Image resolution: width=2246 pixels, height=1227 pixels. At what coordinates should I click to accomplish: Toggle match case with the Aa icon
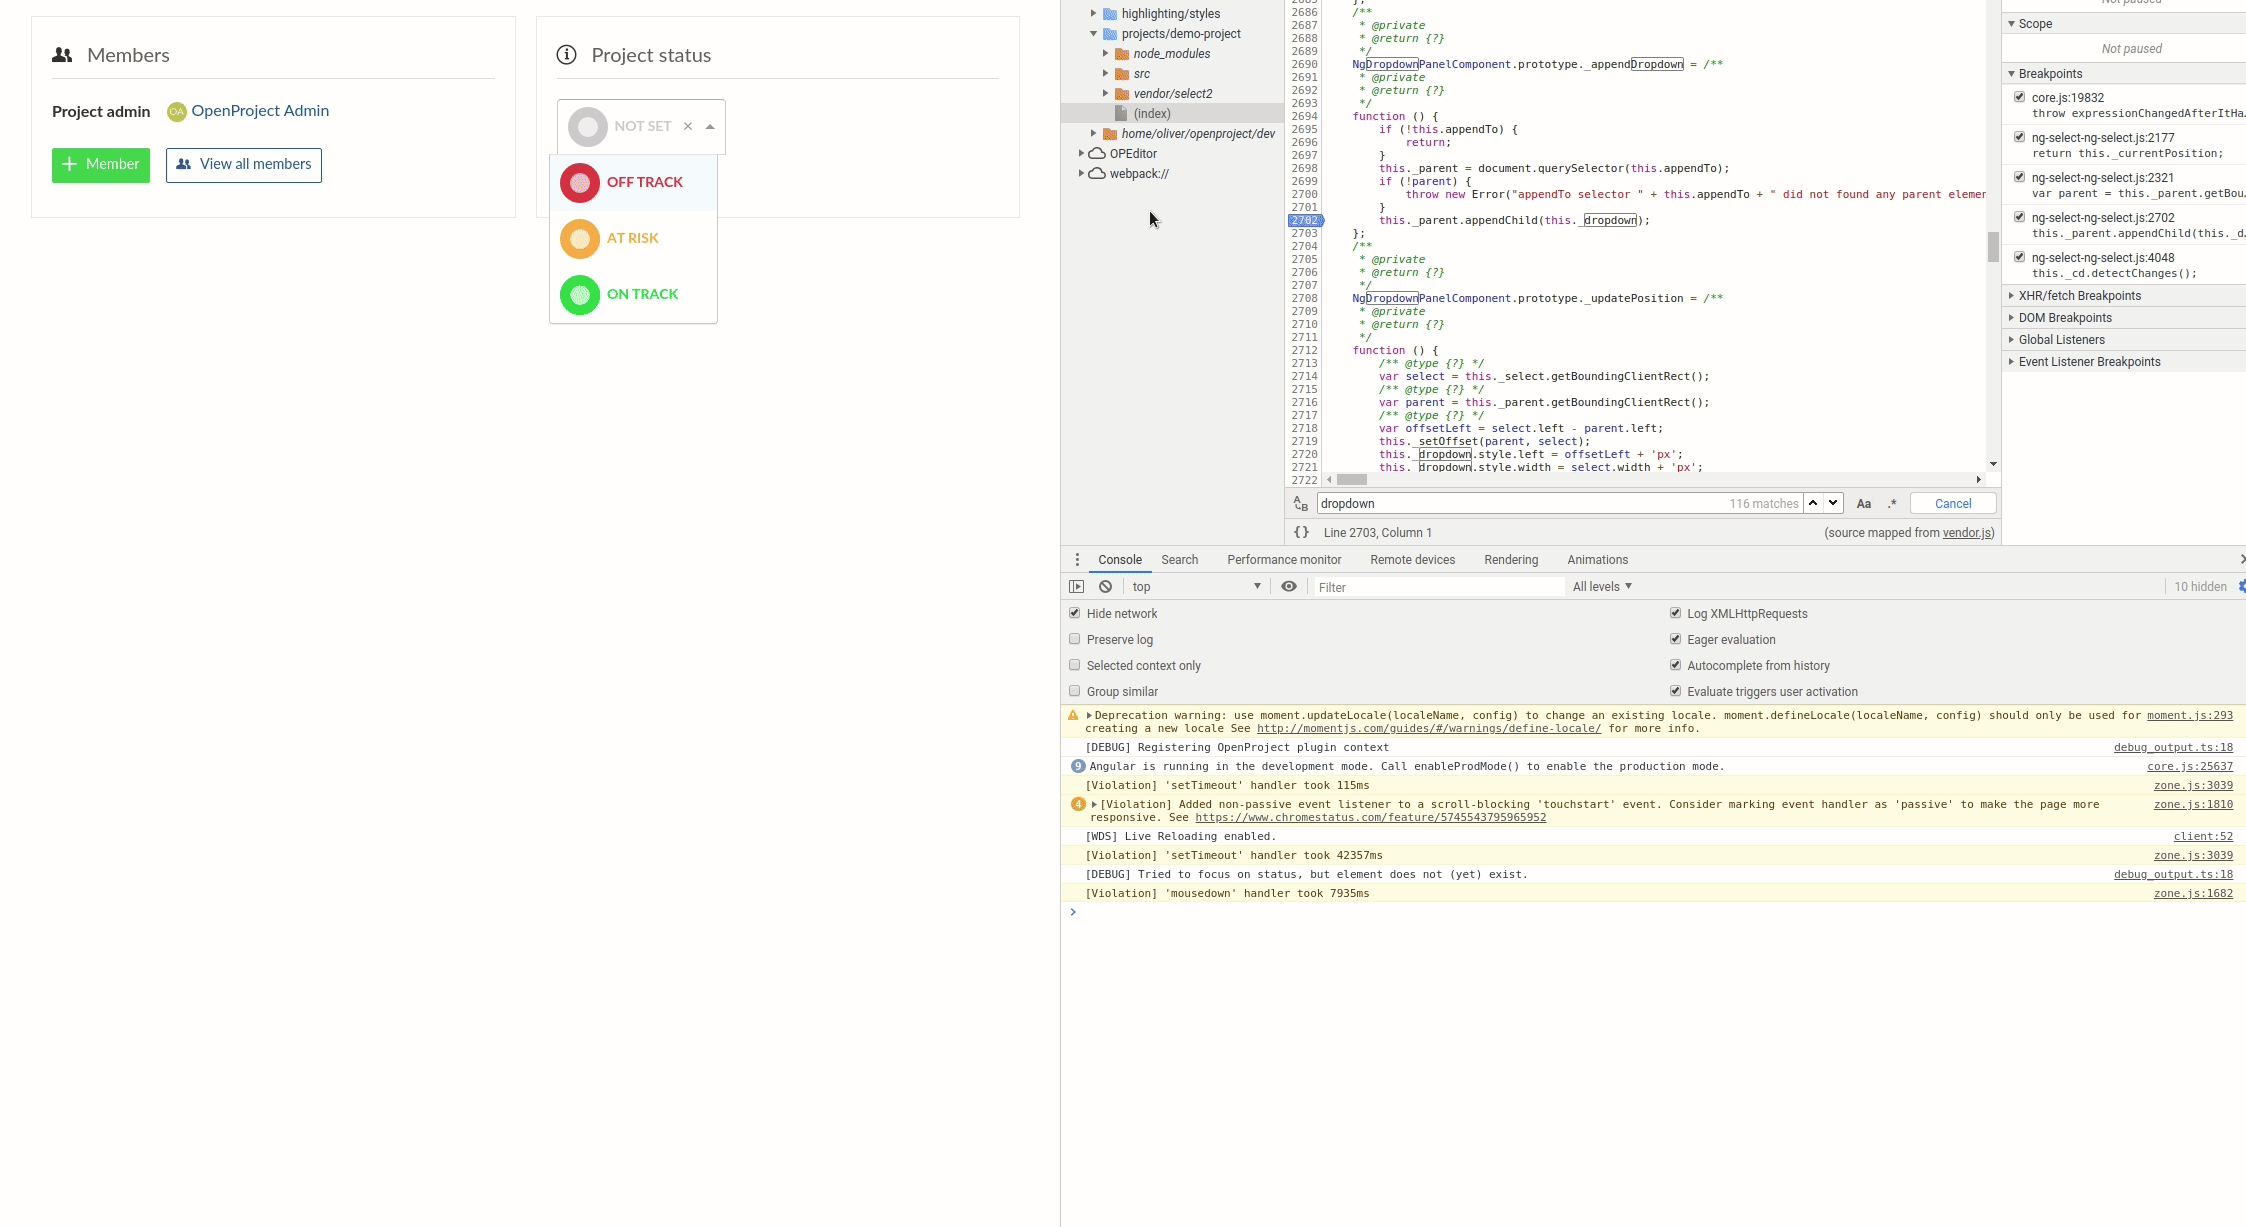(x=1863, y=503)
